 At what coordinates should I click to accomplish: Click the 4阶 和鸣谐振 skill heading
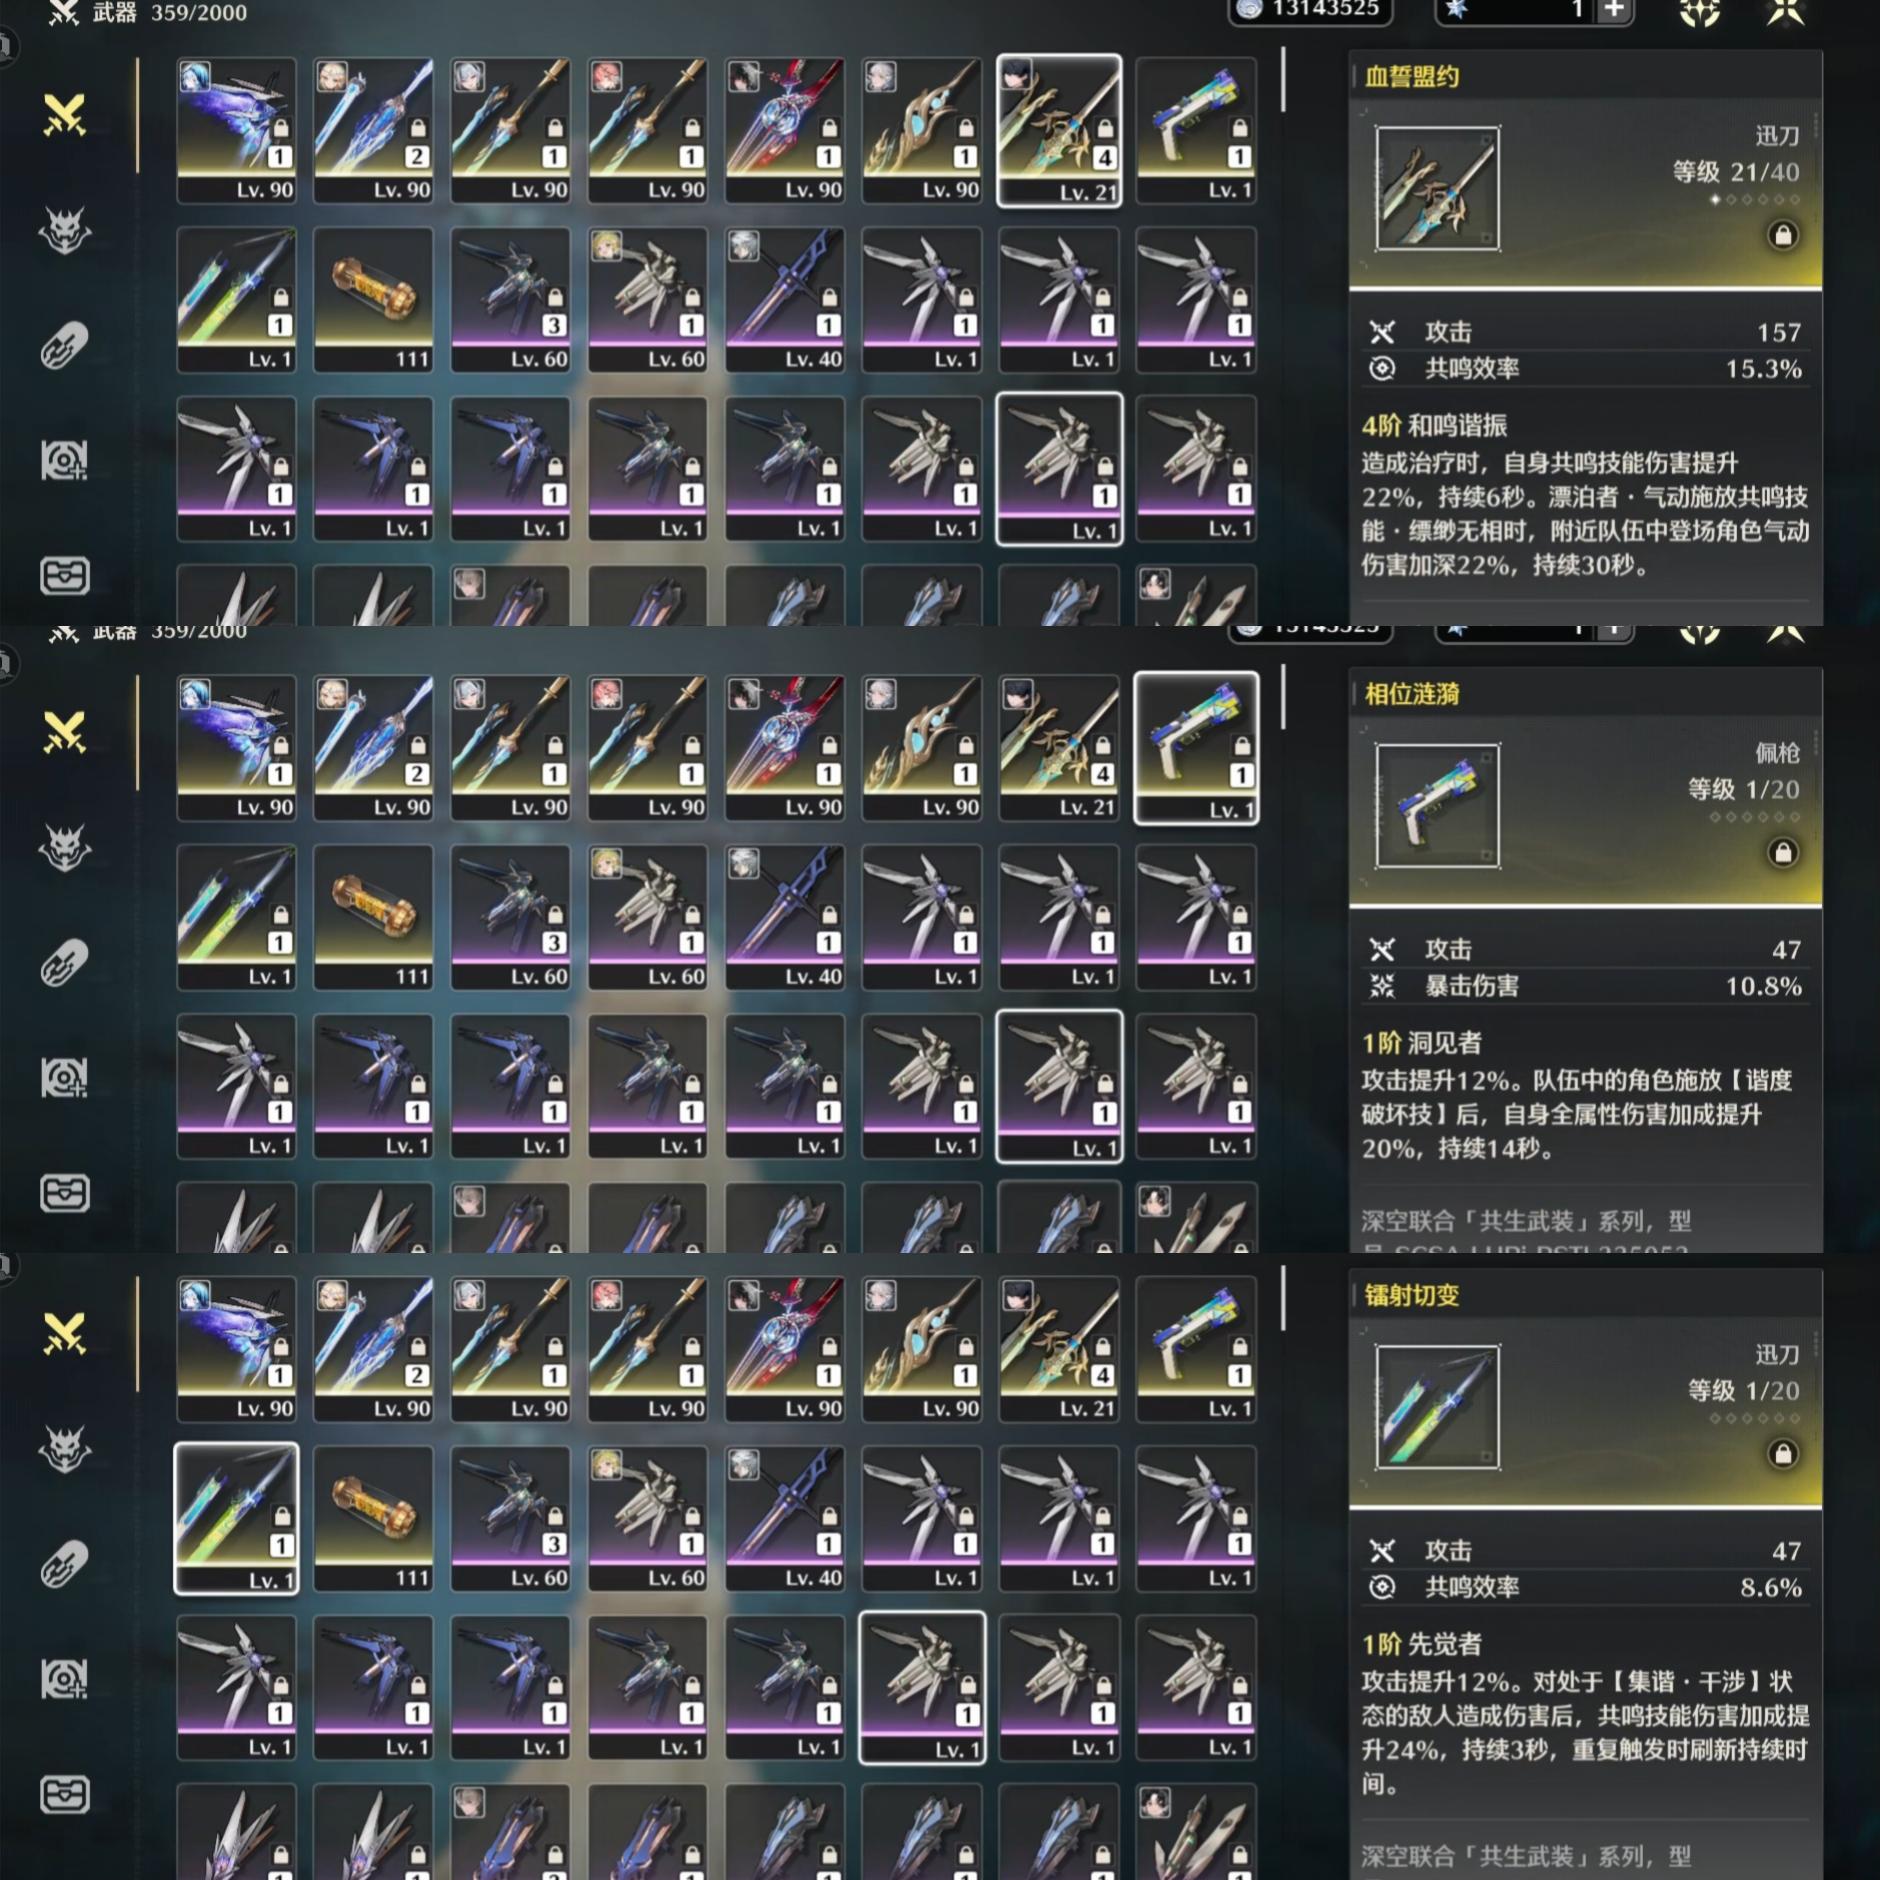tap(1434, 426)
